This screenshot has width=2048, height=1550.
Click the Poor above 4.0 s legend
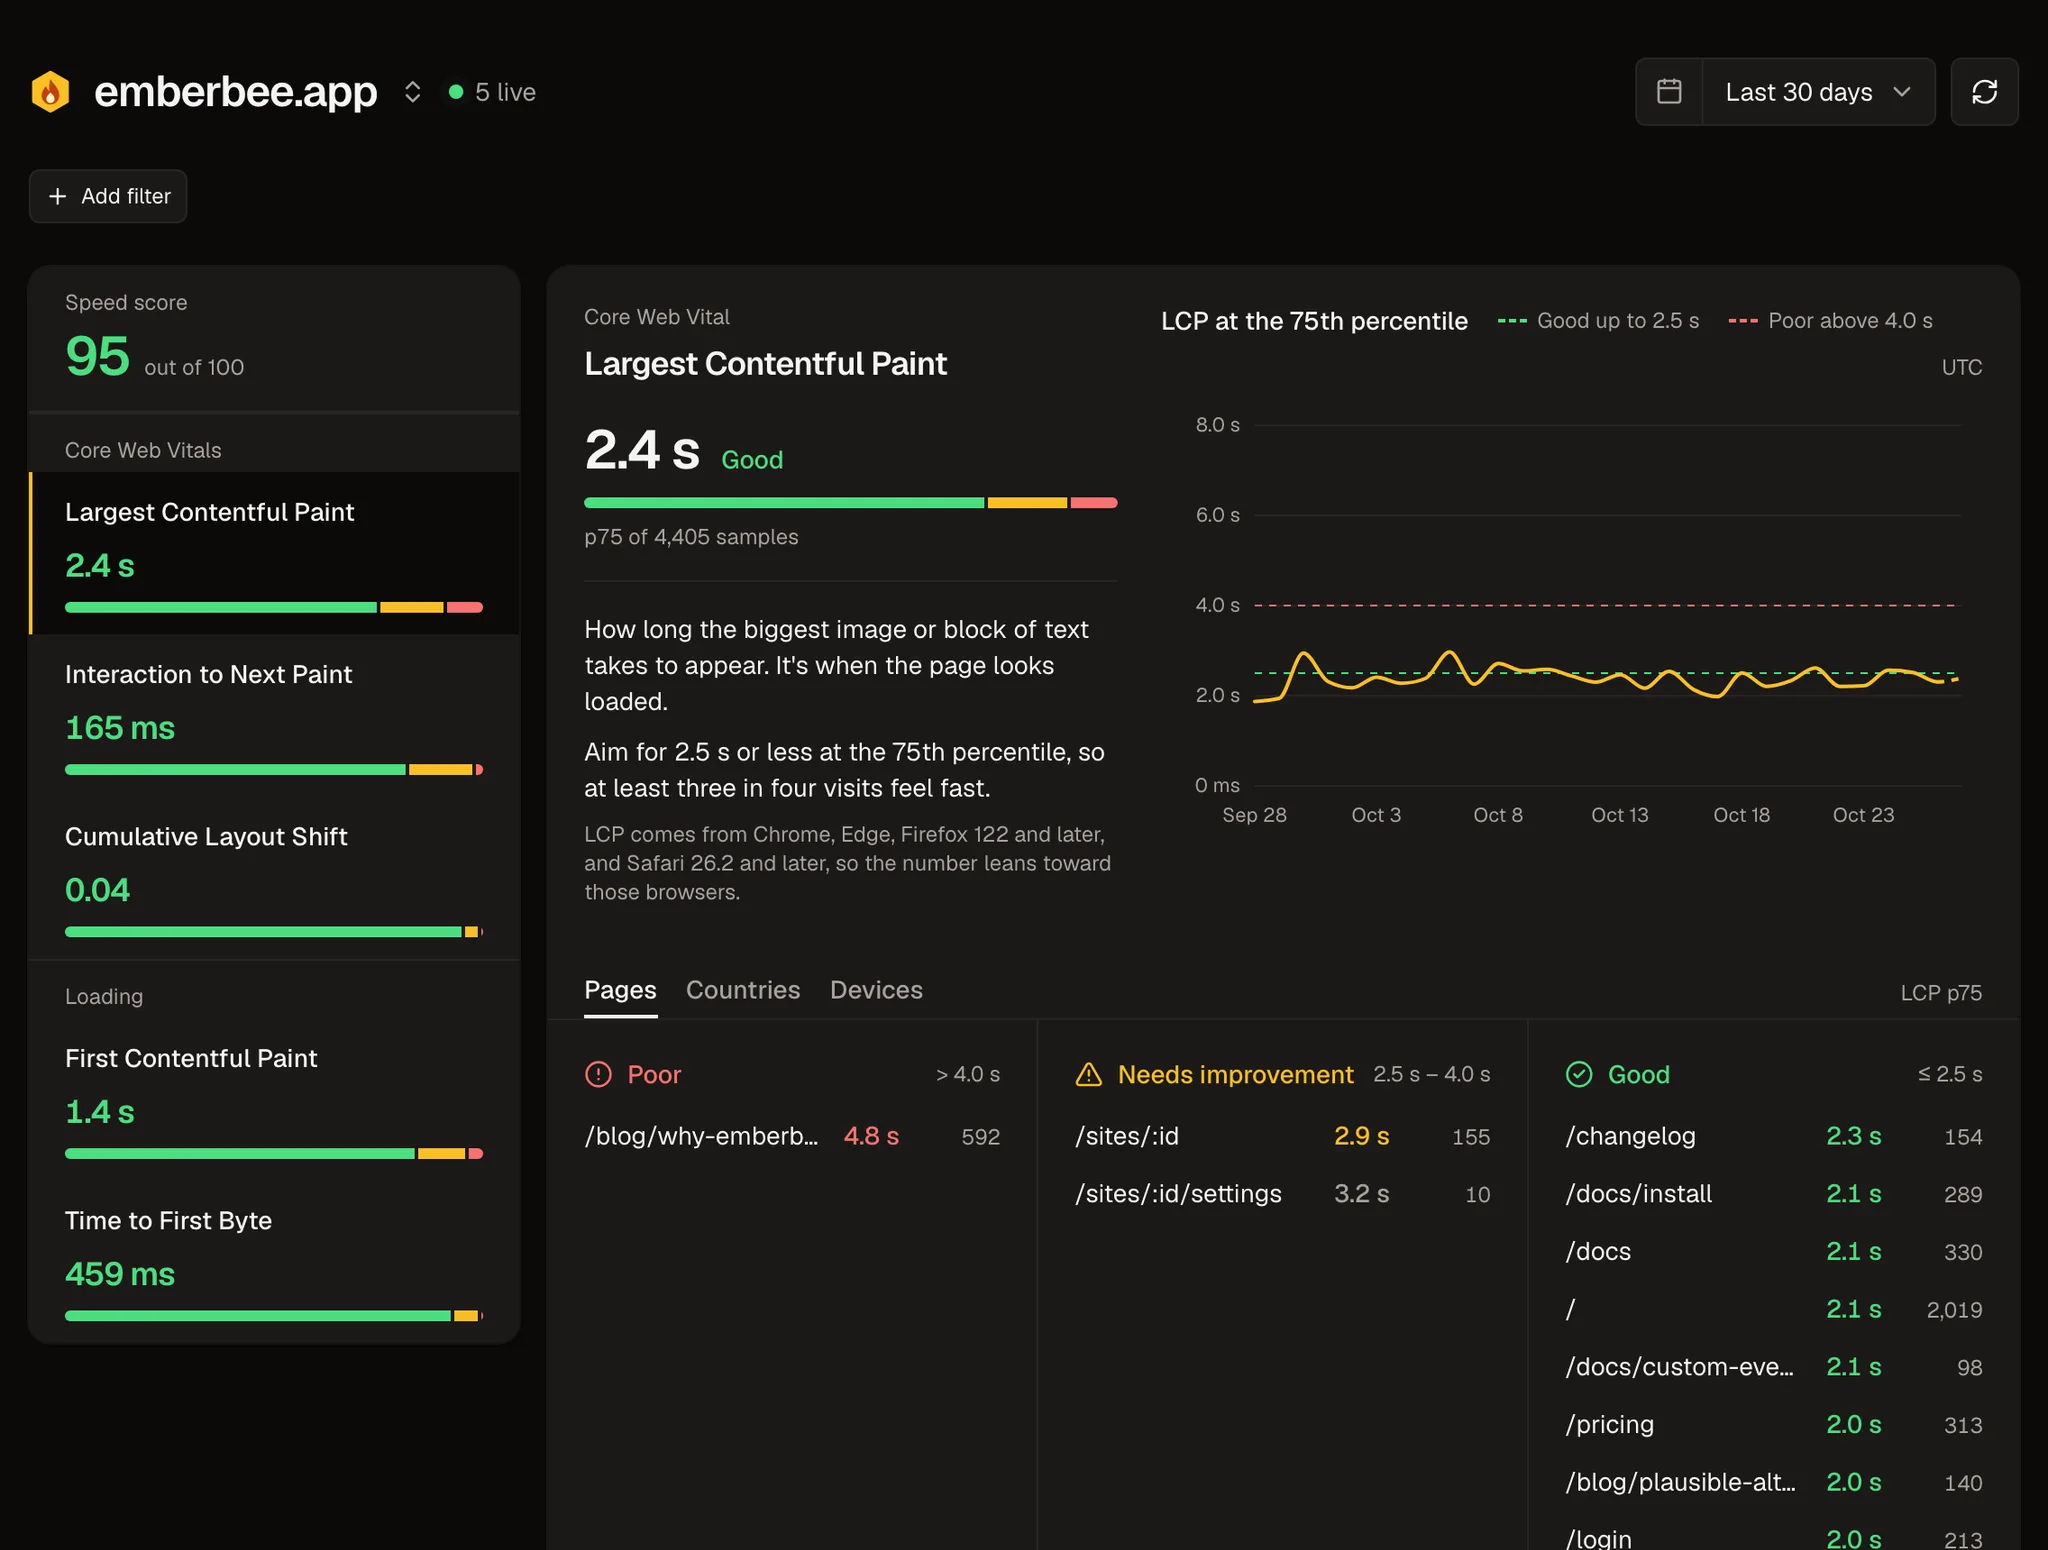click(1830, 321)
